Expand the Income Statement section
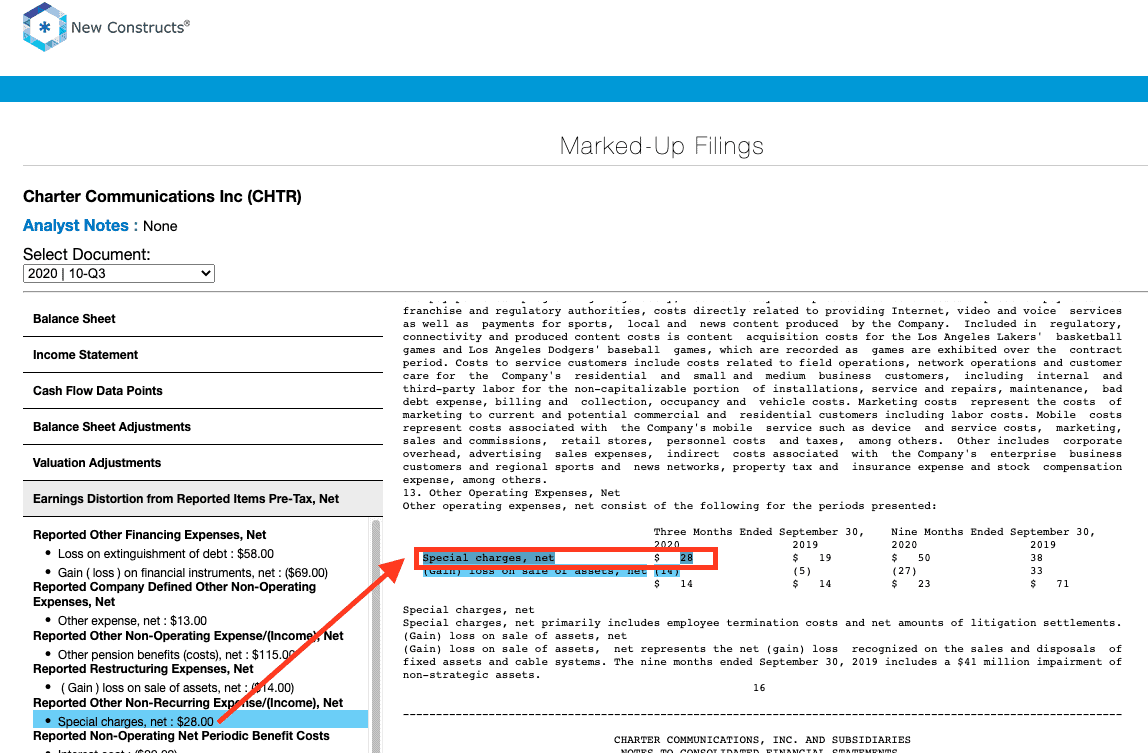 tap(203, 355)
